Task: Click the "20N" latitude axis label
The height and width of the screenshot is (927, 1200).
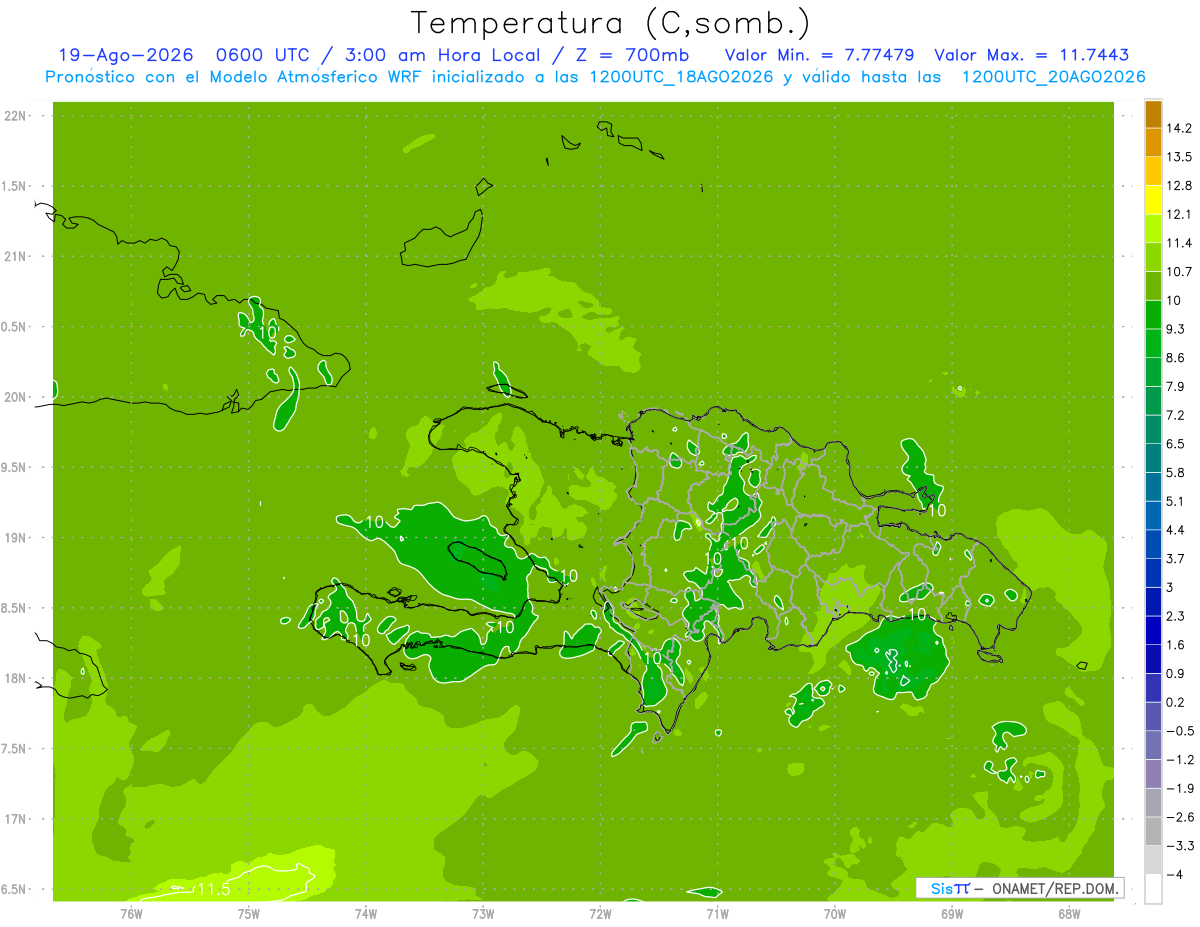Action: coord(14,397)
